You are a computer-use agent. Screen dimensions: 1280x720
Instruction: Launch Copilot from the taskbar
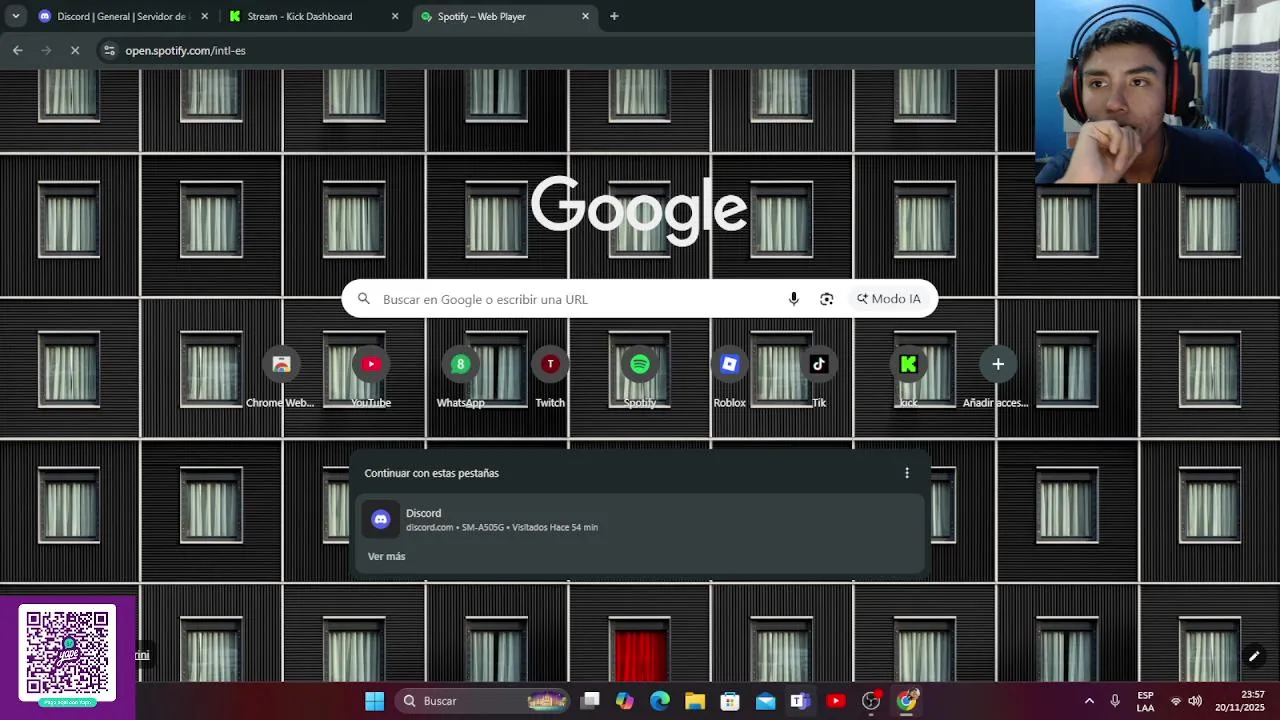(x=625, y=701)
